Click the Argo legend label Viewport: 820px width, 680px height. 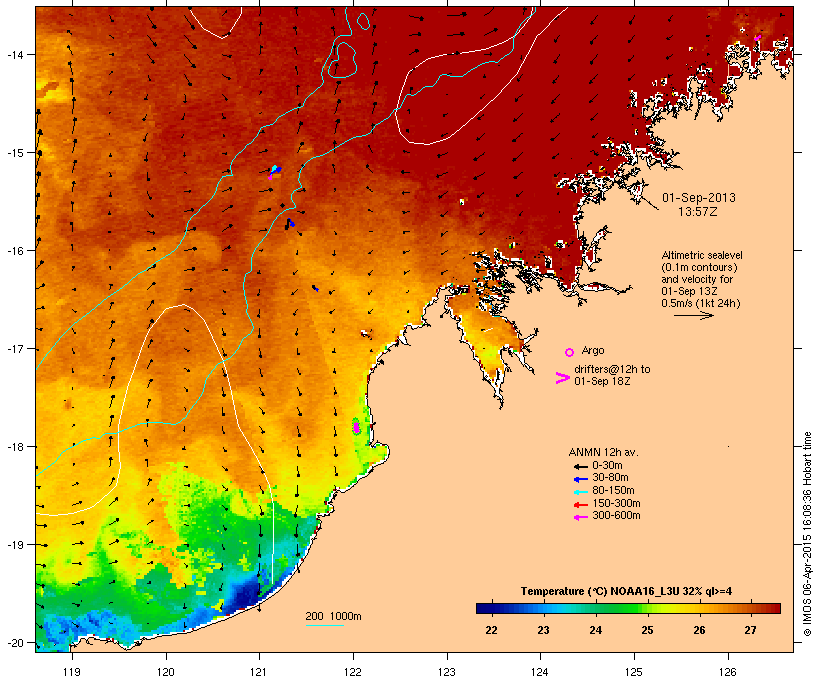coord(593,350)
